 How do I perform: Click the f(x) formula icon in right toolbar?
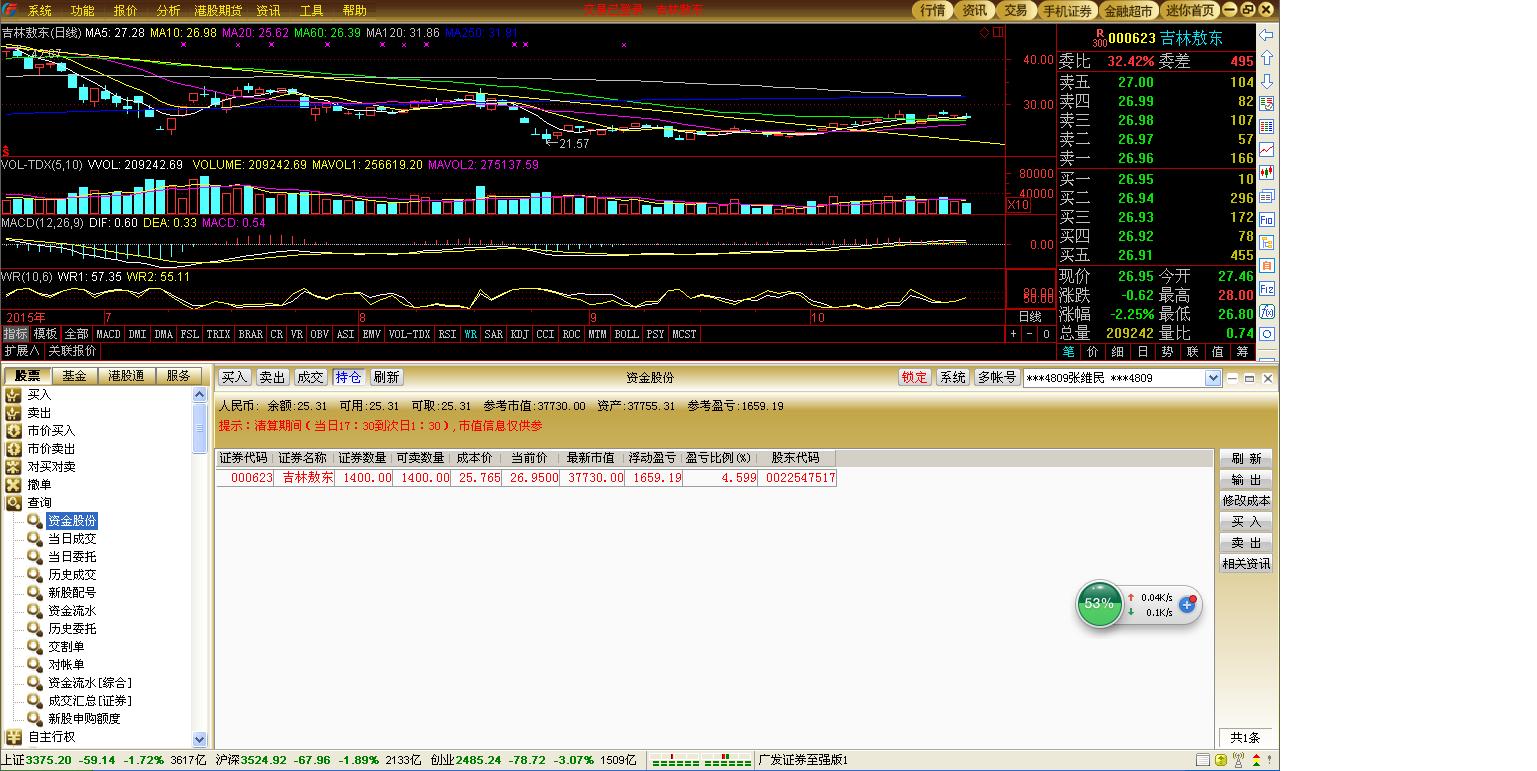tap(1267, 311)
